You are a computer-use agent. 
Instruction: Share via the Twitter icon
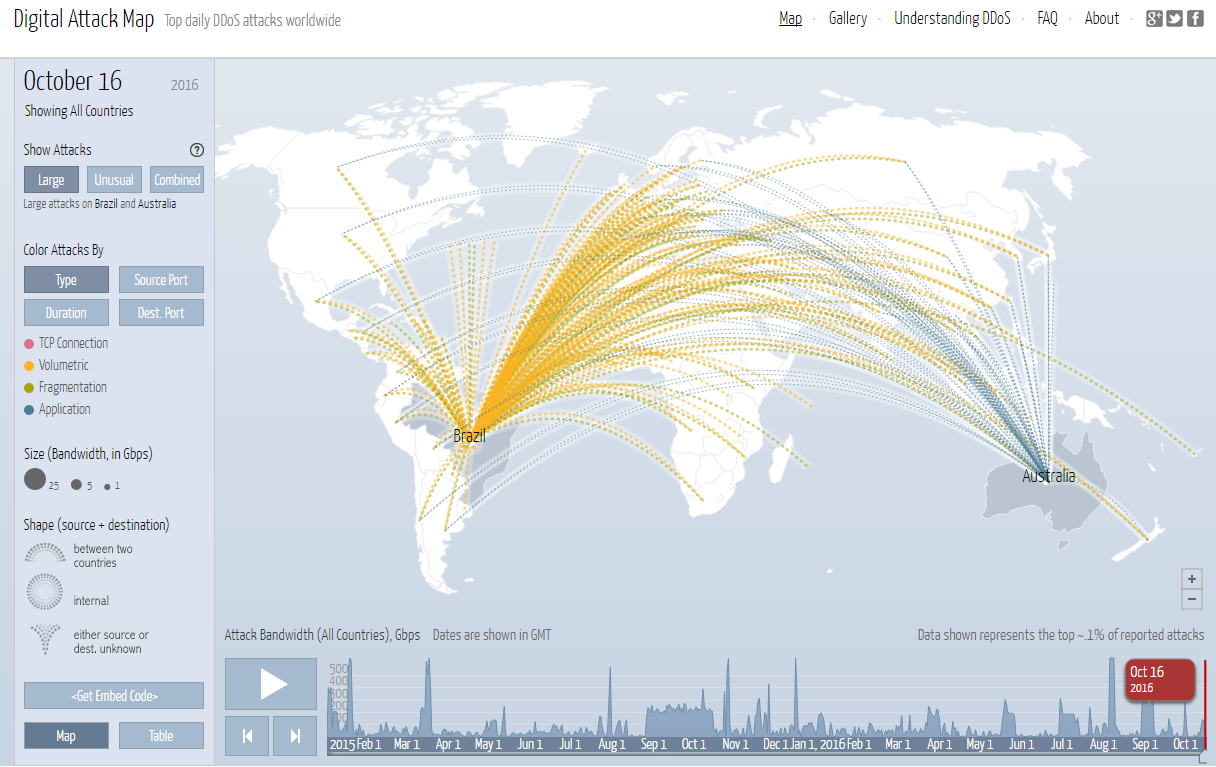[1174, 18]
